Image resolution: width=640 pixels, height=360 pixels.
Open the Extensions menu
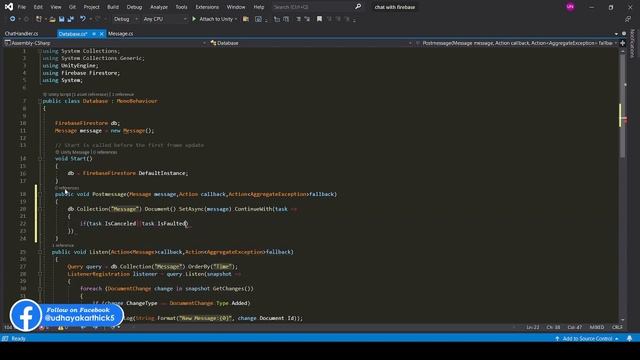point(207,7)
